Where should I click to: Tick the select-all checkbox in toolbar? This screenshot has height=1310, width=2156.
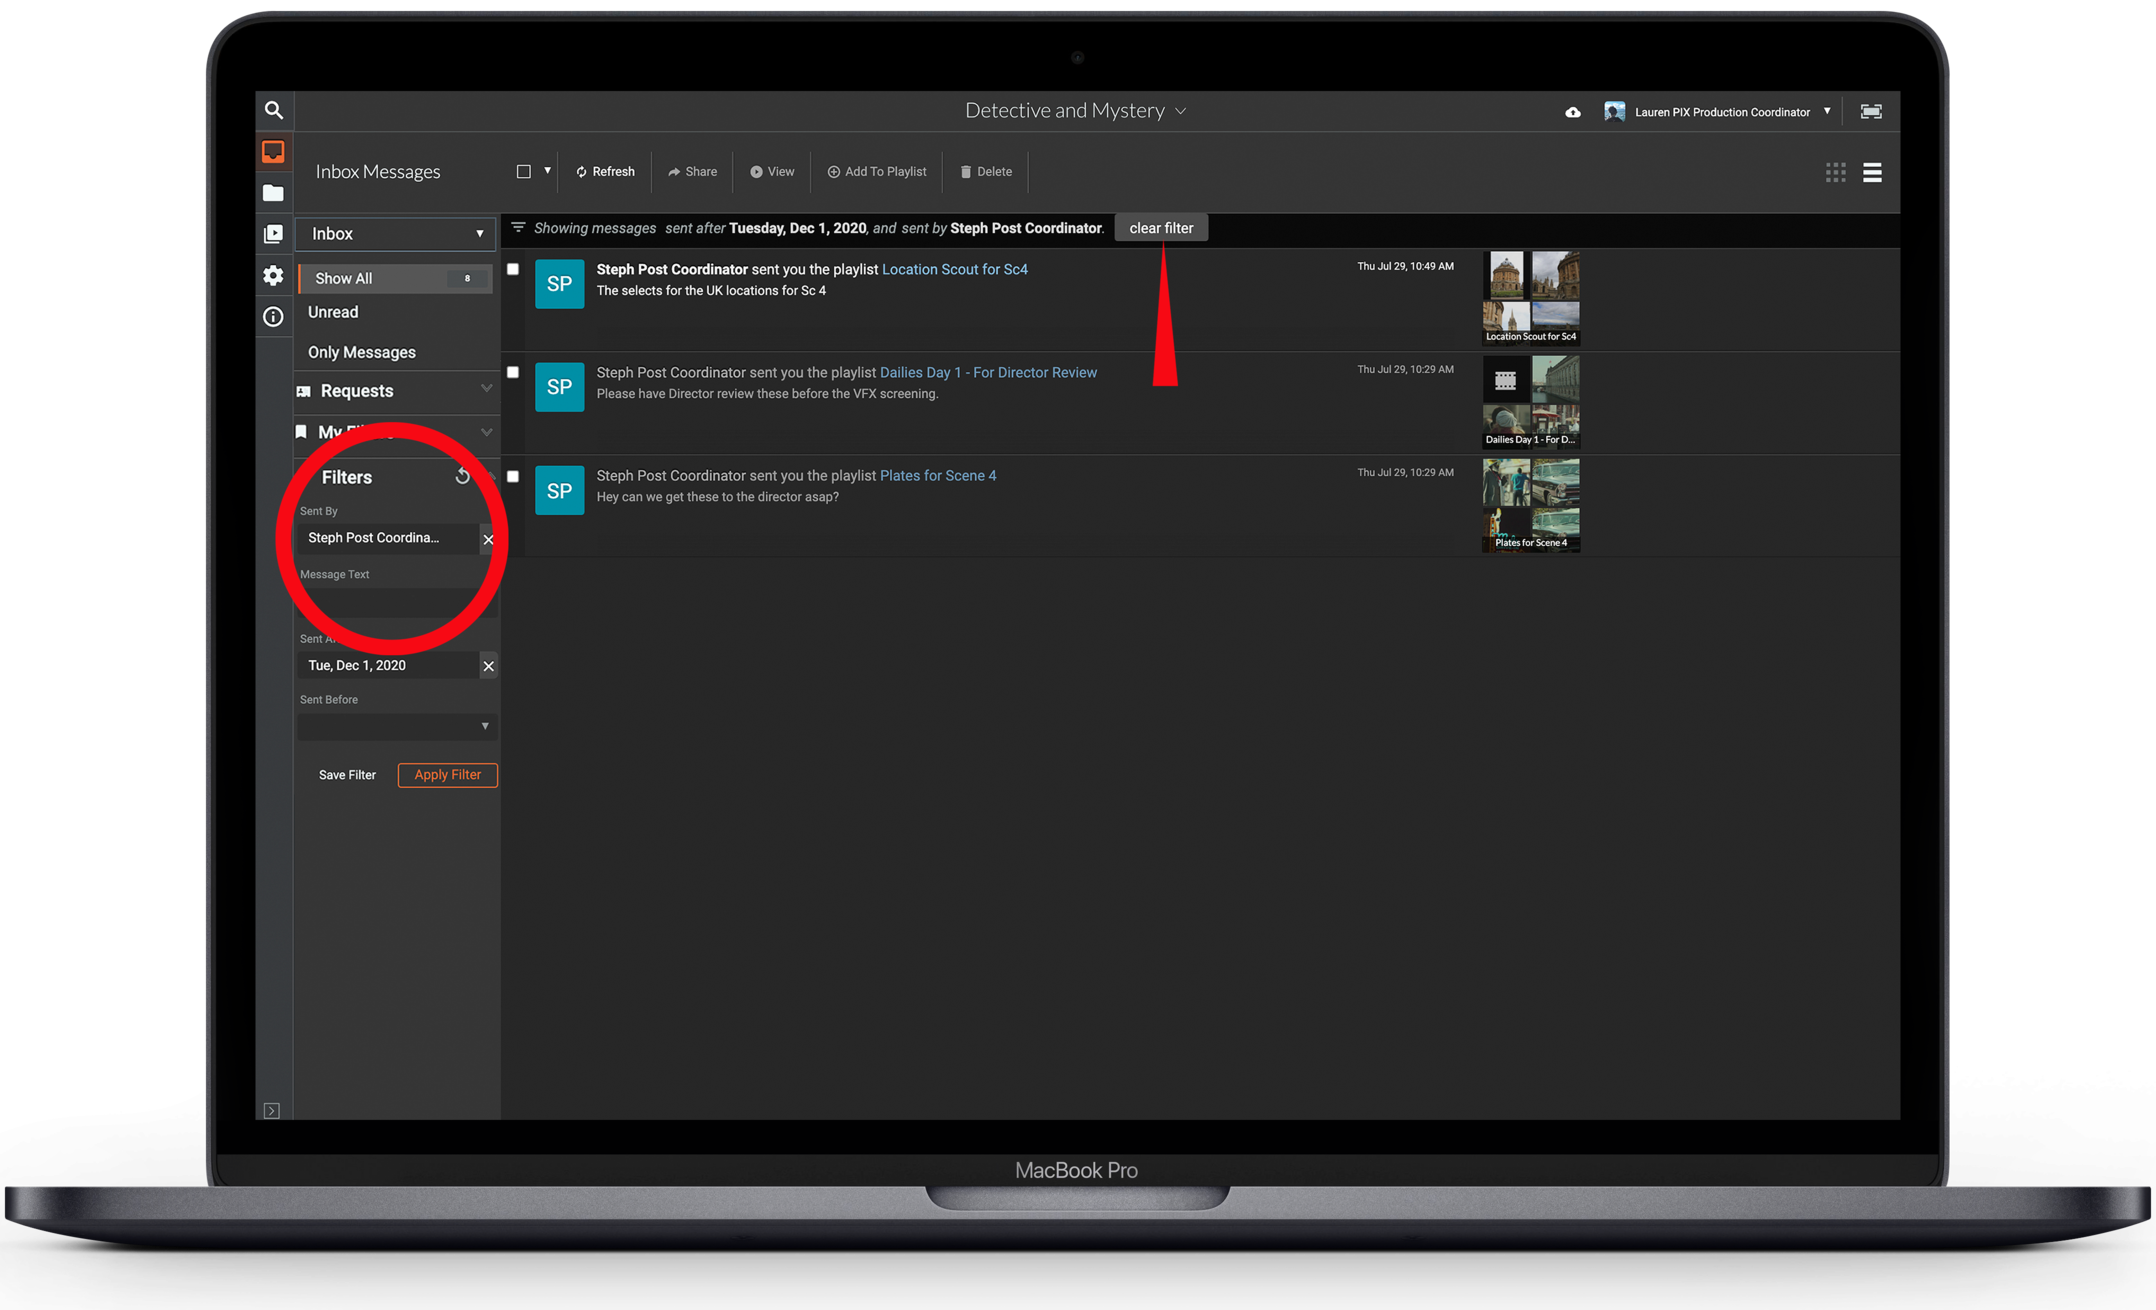click(x=523, y=172)
